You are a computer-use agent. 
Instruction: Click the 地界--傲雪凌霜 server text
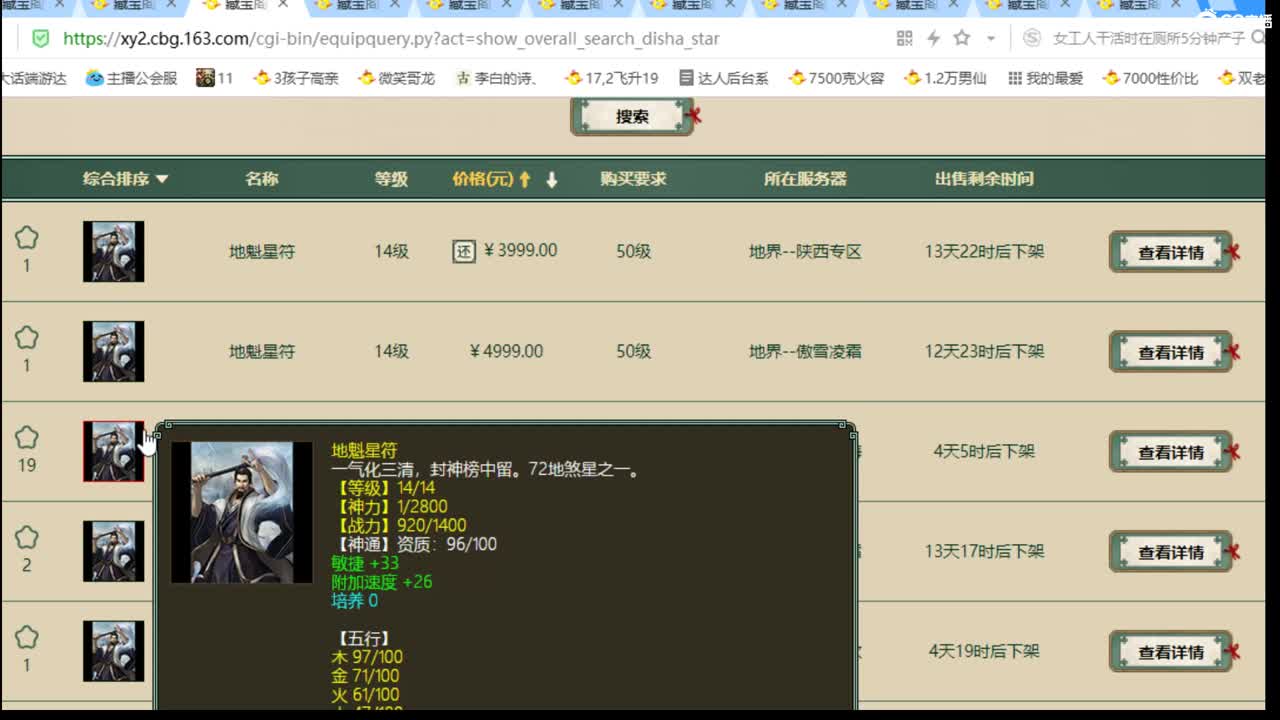click(805, 352)
